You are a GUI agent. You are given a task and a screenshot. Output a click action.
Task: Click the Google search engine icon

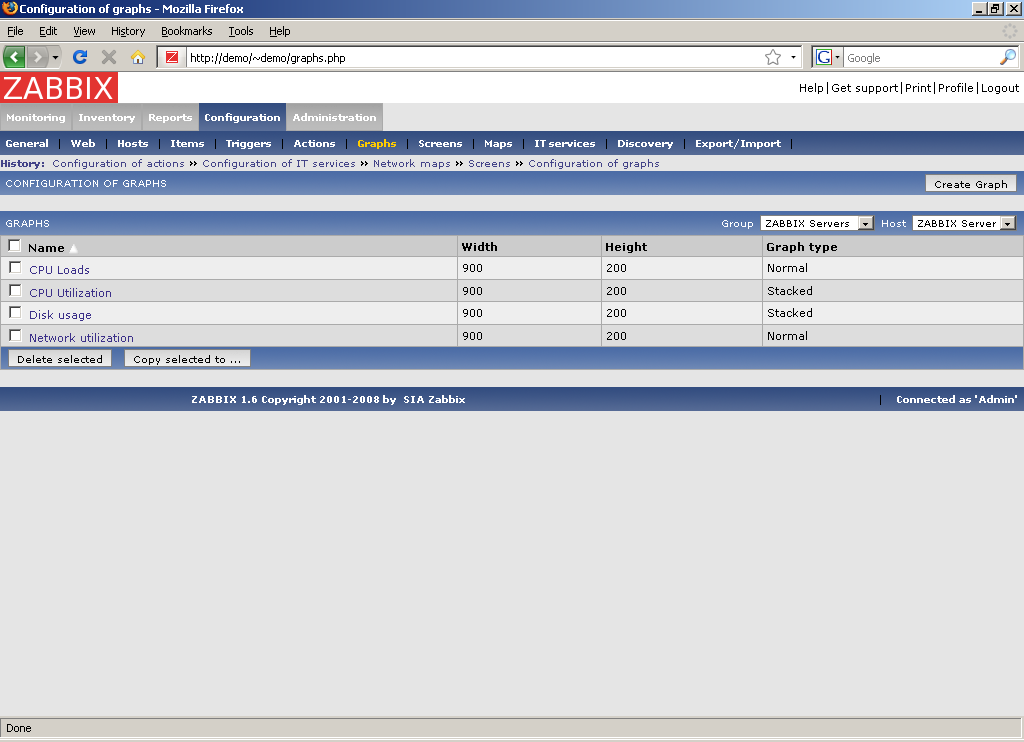pos(824,57)
